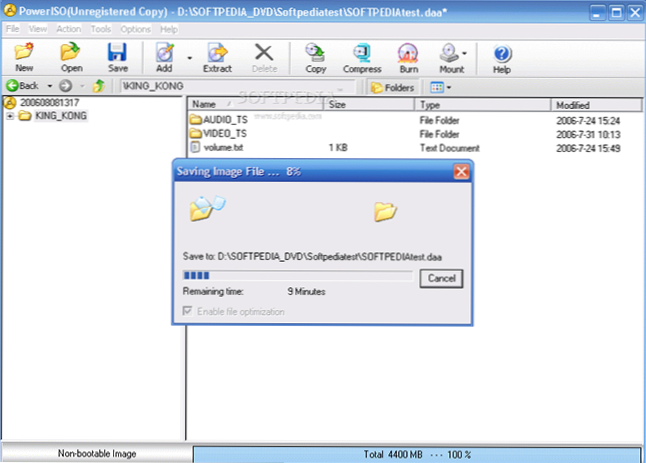The width and height of the screenshot is (646, 463).
Task: Open the View menu
Action: [37, 29]
